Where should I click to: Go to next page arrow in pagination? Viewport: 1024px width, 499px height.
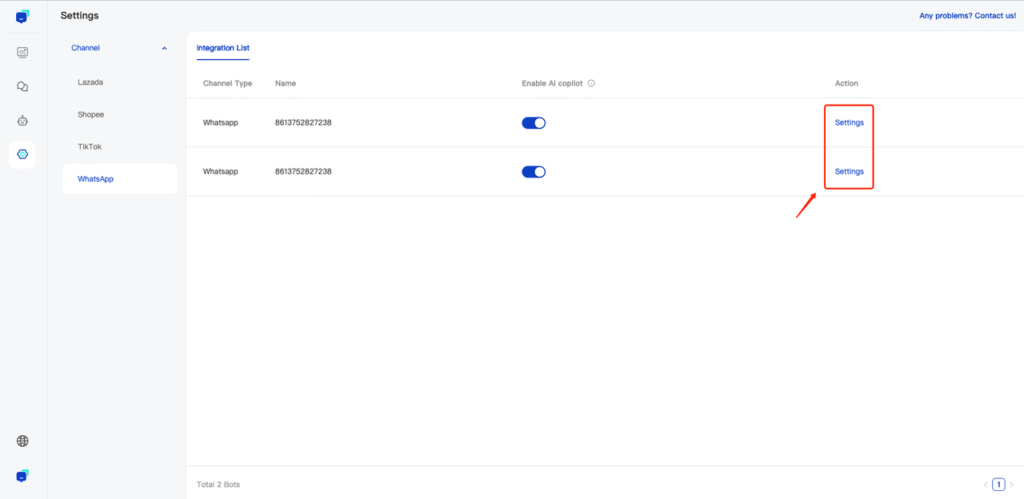[1012, 485]
